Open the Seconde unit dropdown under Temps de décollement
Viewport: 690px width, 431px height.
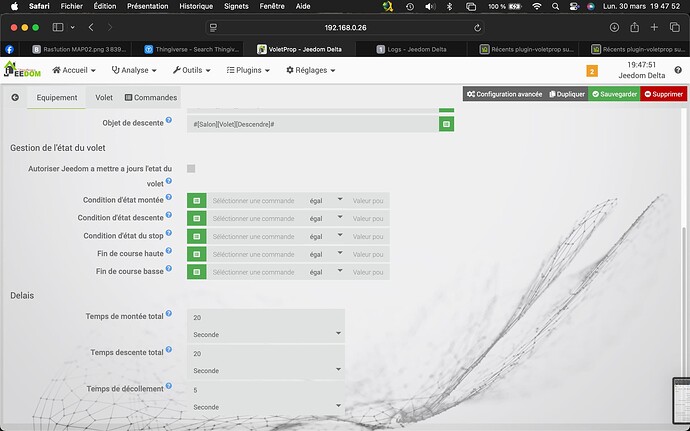click(266, 407)
